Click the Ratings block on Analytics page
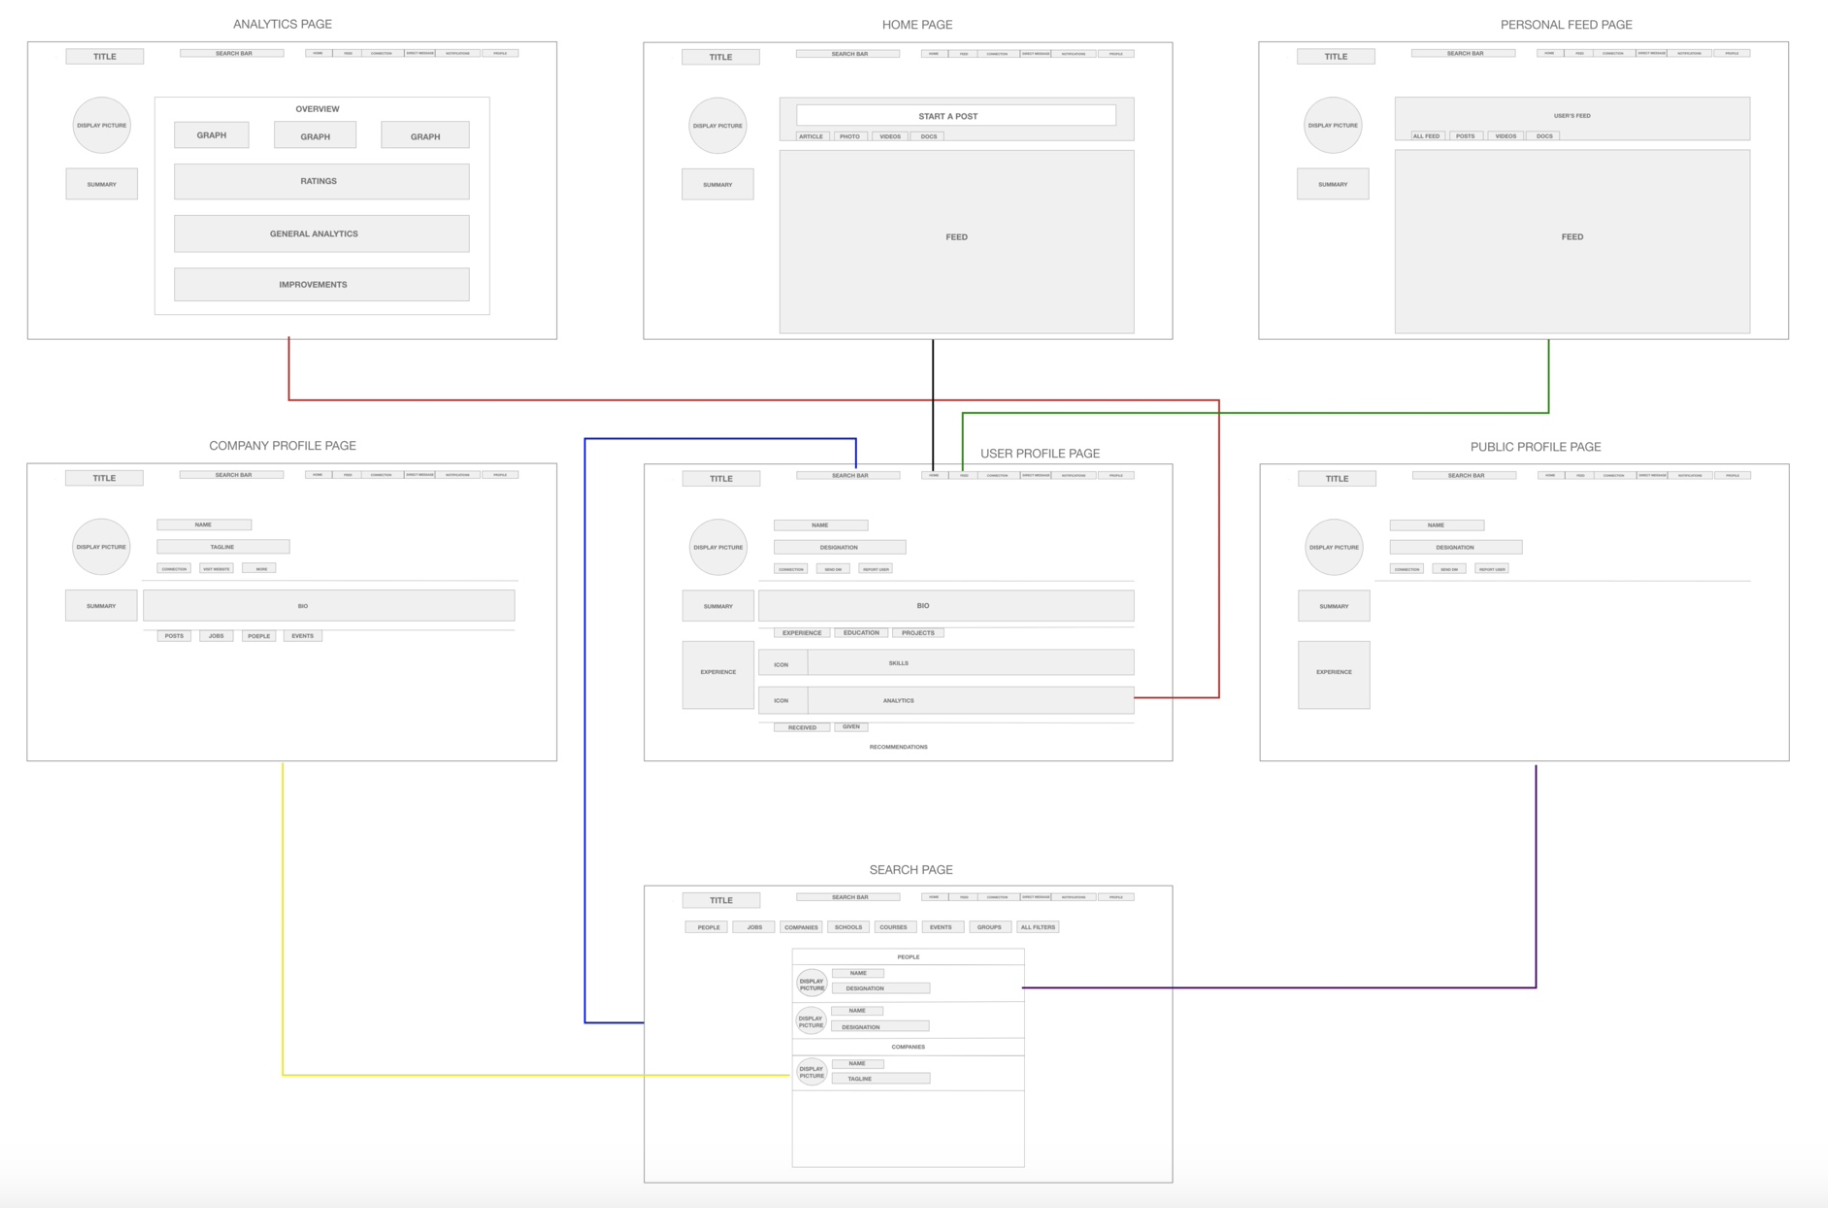The height and width of the screenshot is (1208, 1828). pyautogui.click(x=321, y=181)
